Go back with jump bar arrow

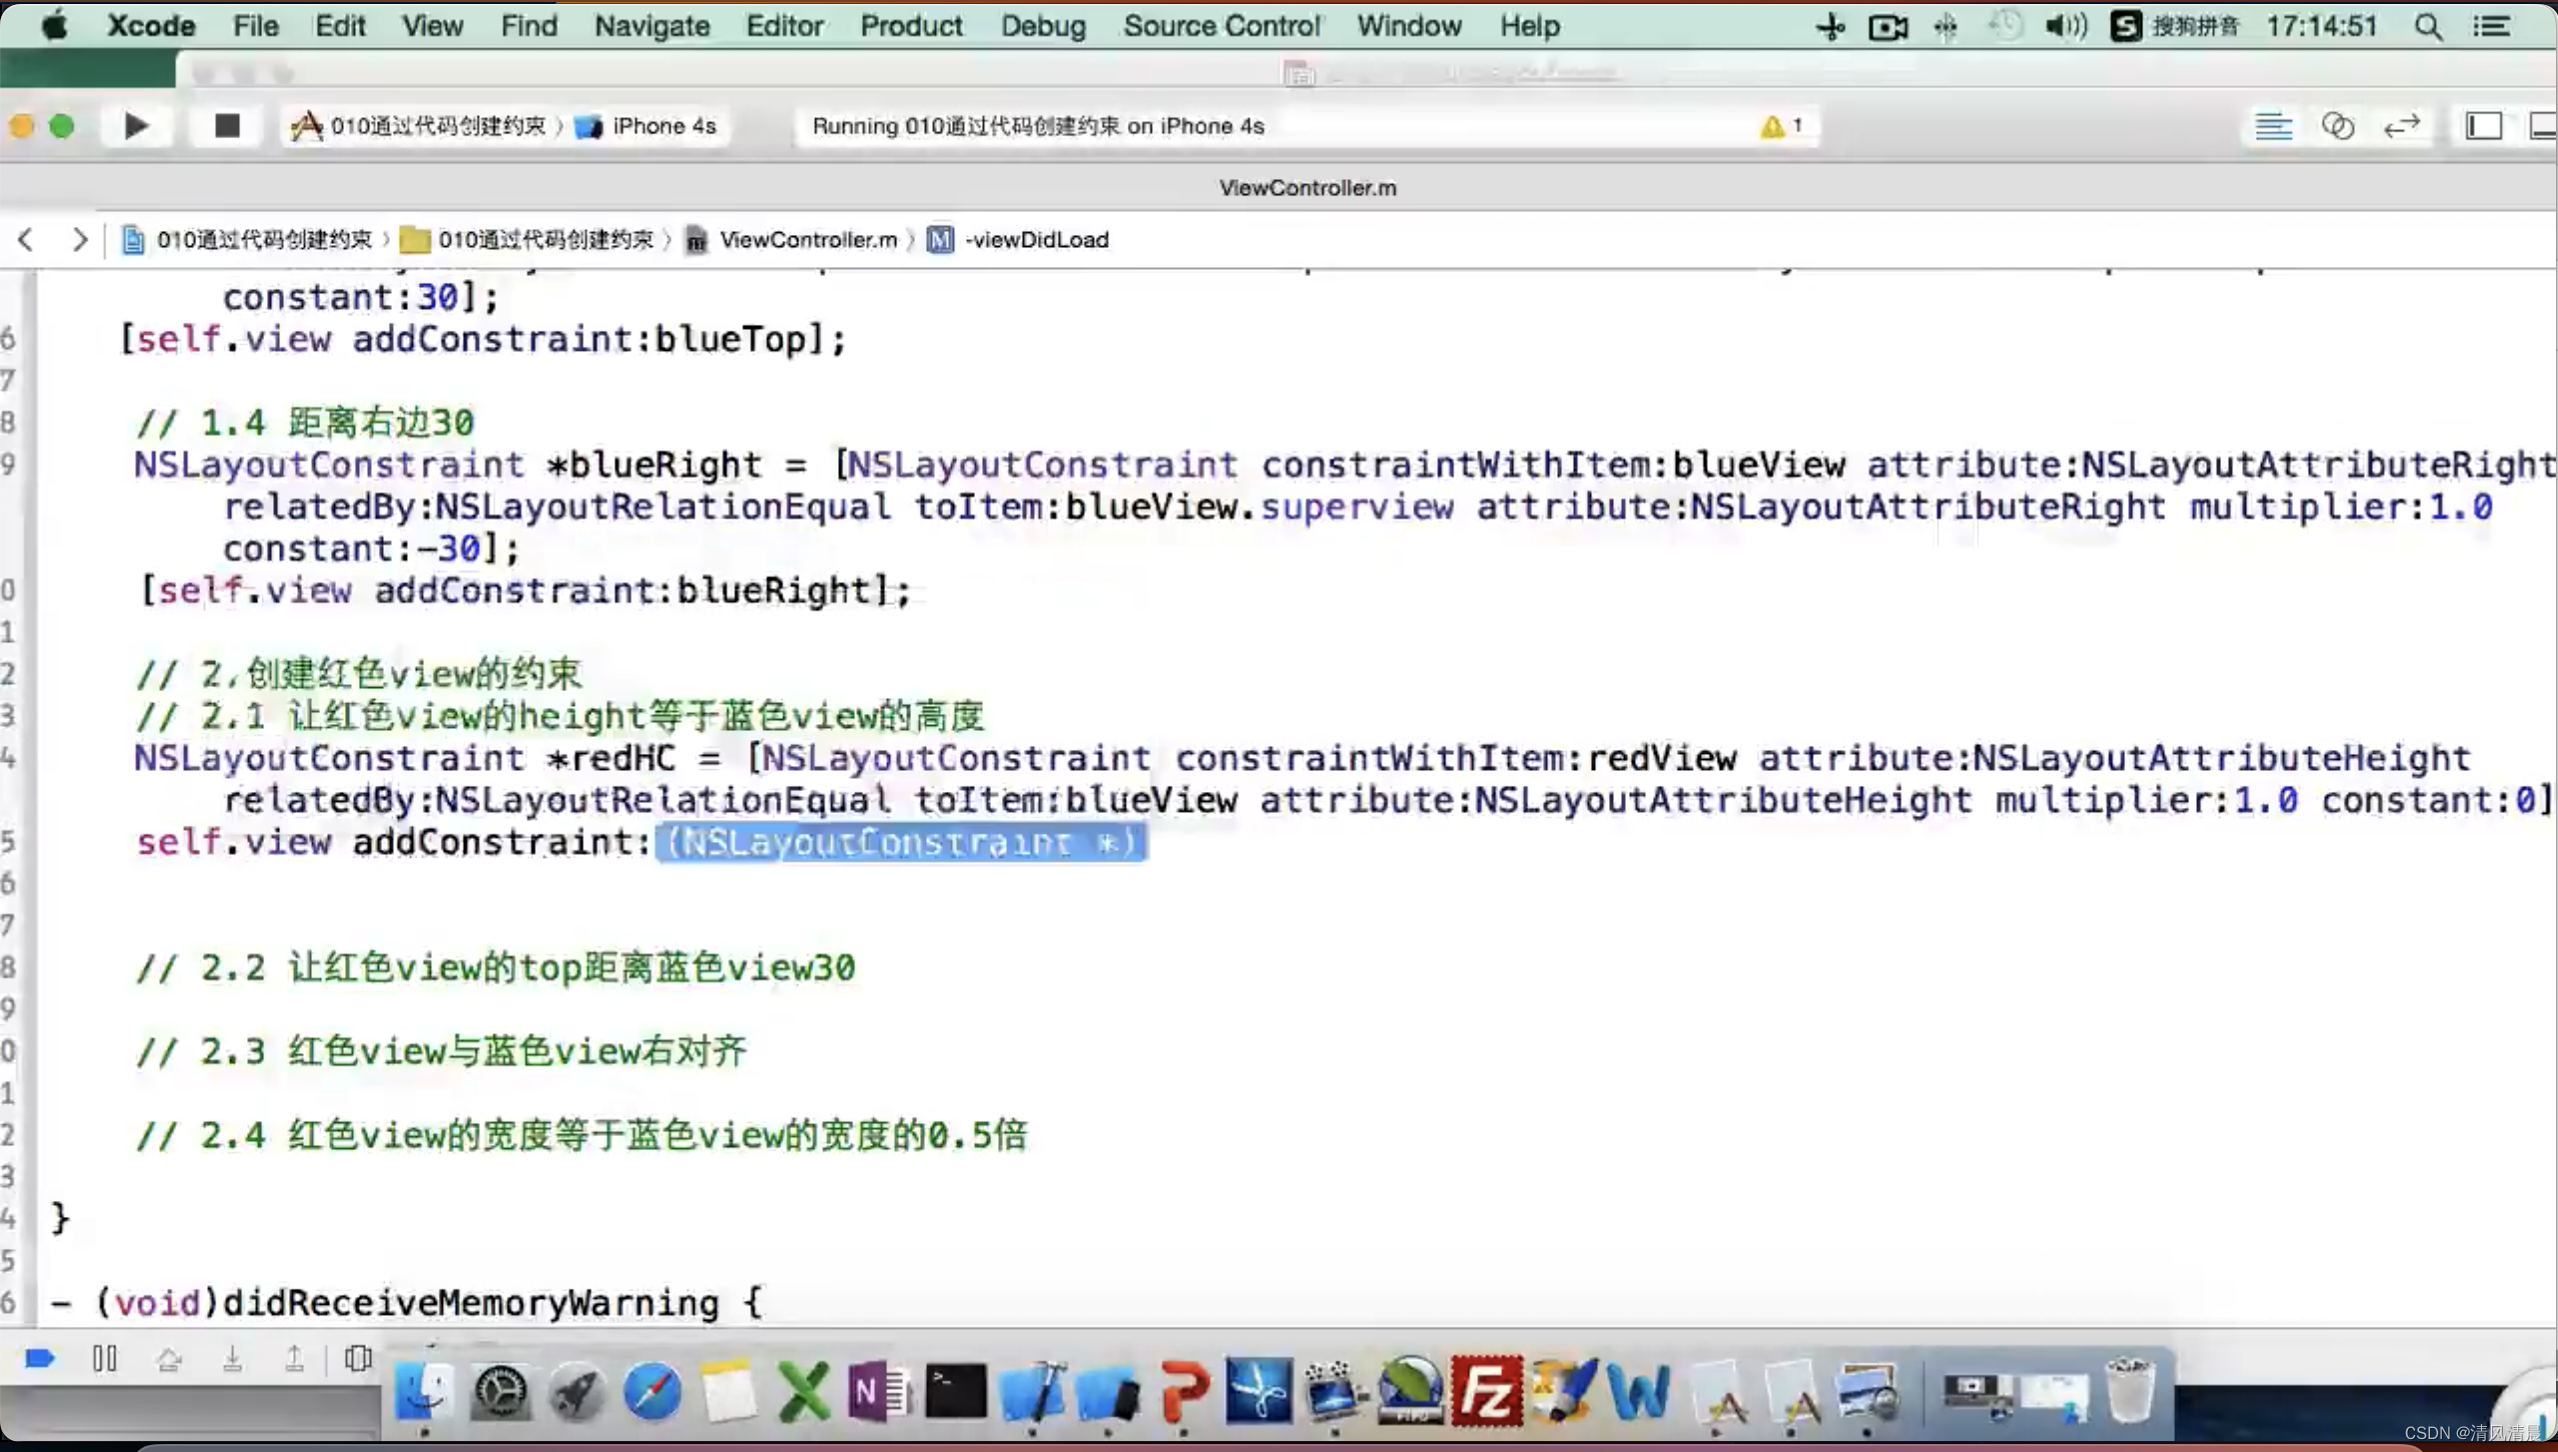pyautogui.click(x=26, y=240)
